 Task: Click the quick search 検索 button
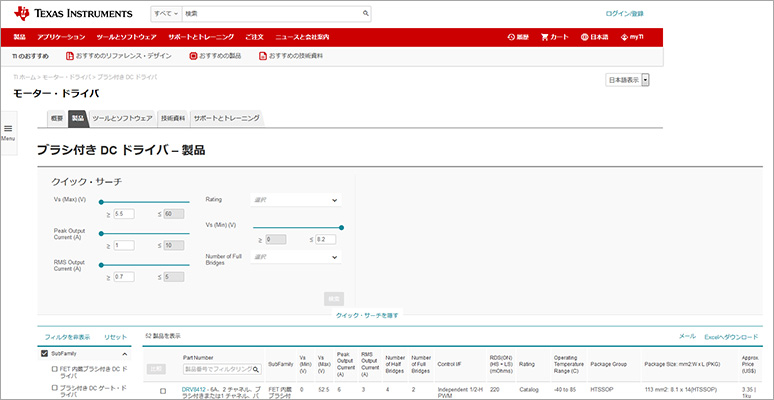point(334,299)
